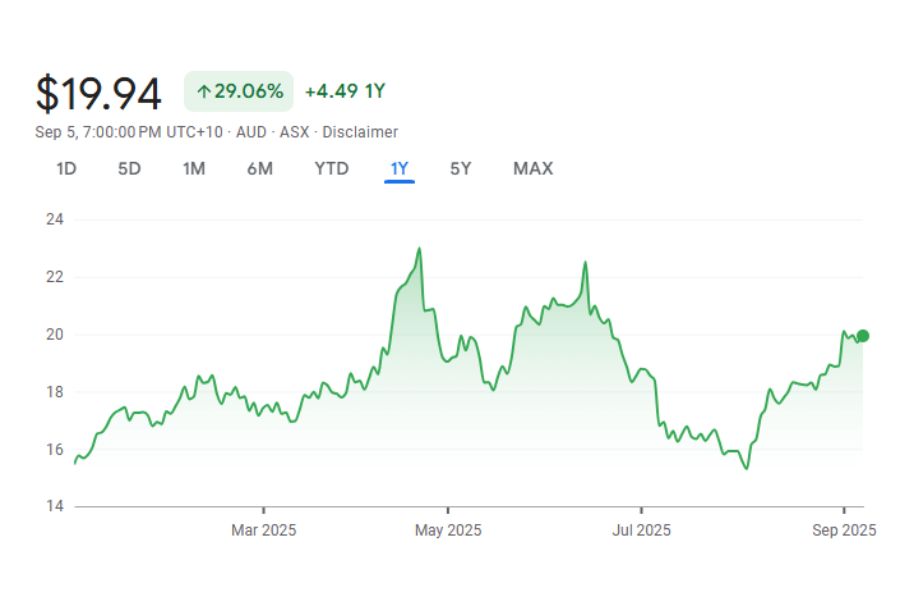Switch to the 5D range tab
This screenshot has height=600, width=900.
click(x=129, y=168)
